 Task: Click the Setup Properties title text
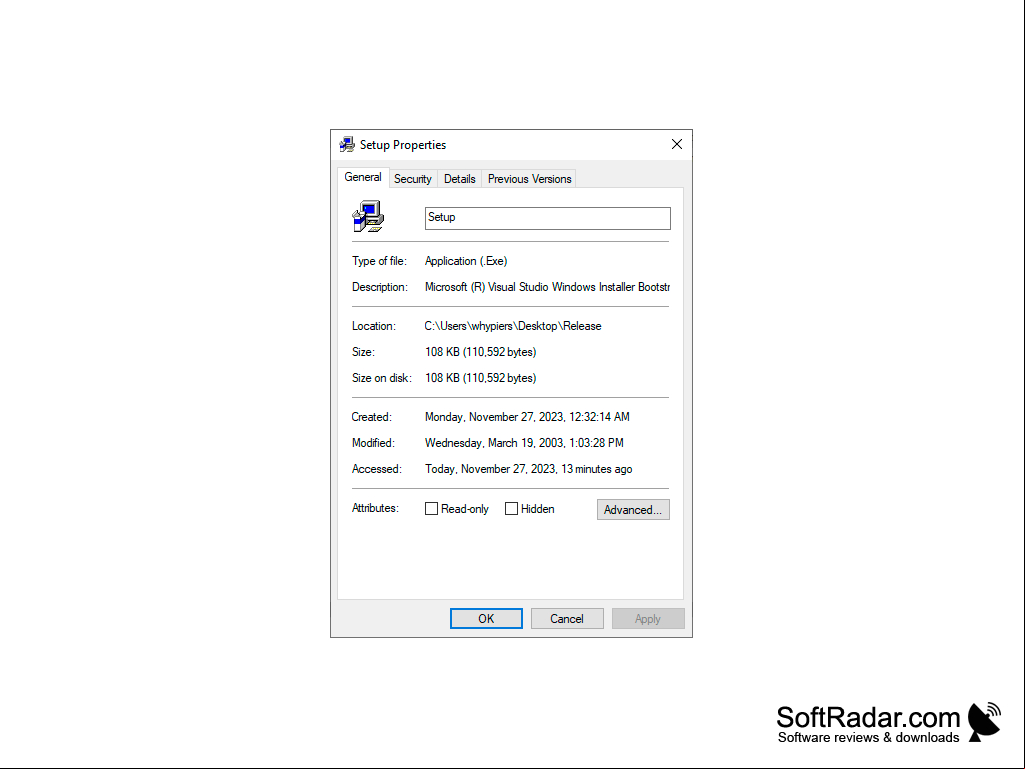403,145
